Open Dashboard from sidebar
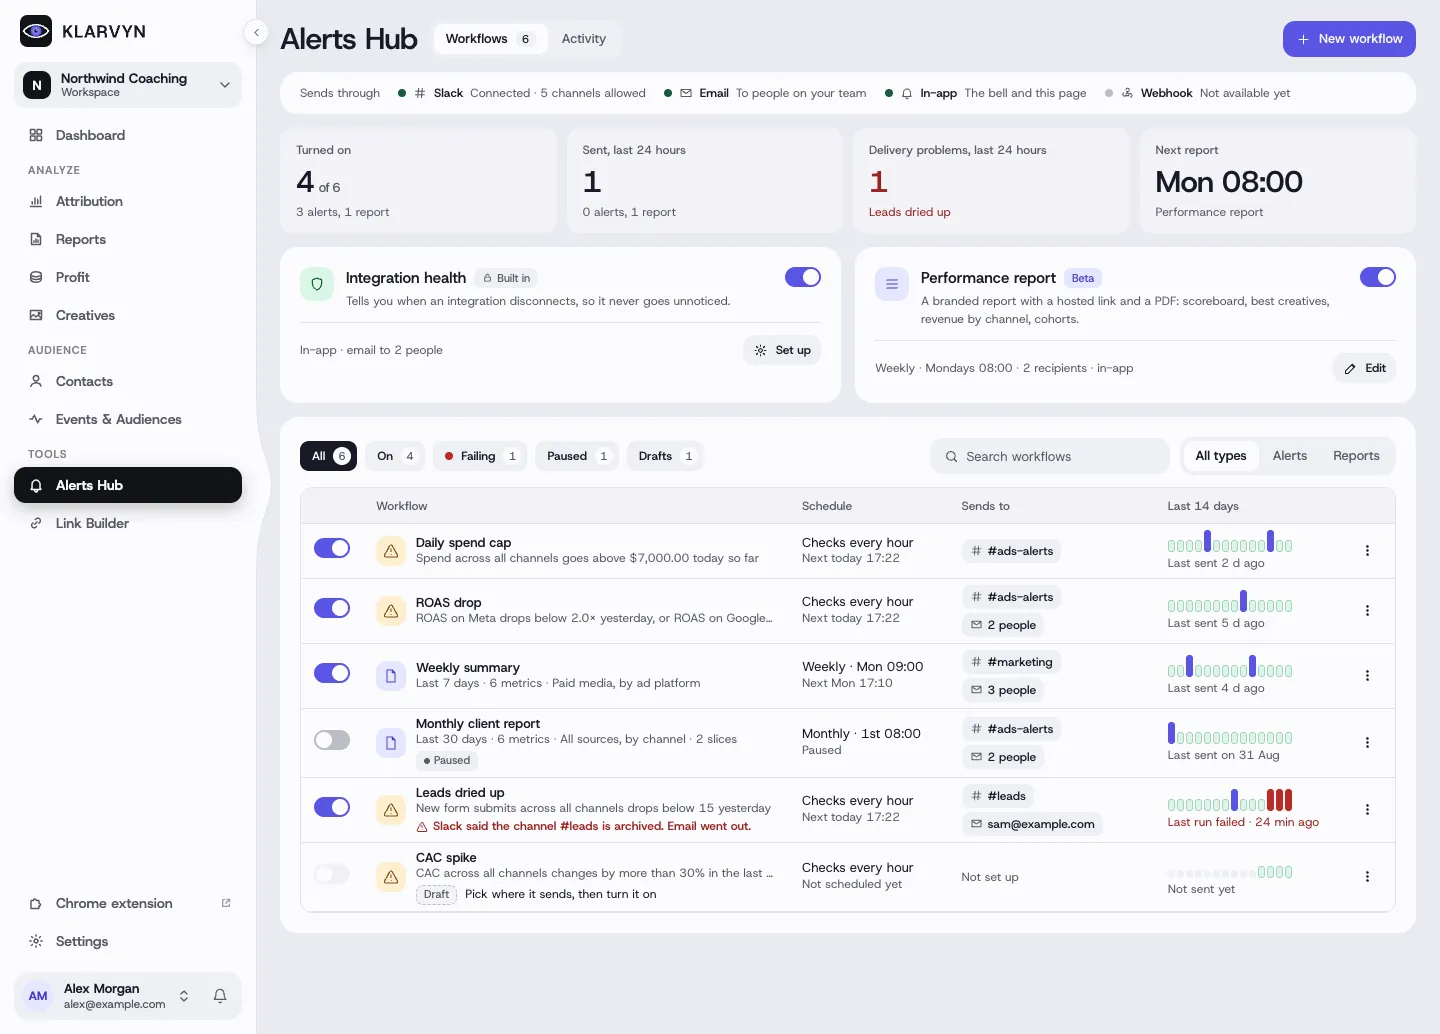1440x1034 pixels. tap(128, 135)
